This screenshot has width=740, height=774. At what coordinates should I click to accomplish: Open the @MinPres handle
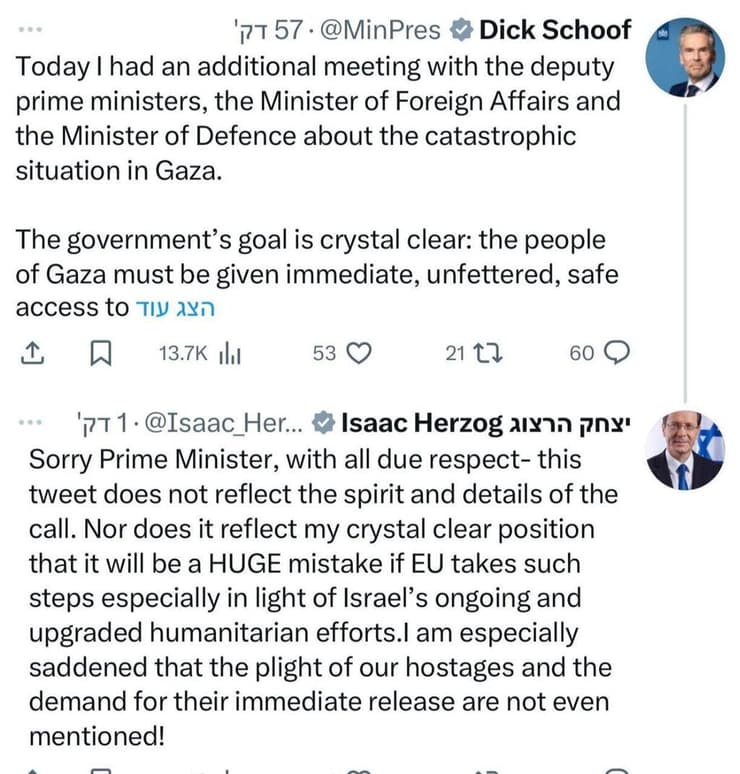point(377,30)
